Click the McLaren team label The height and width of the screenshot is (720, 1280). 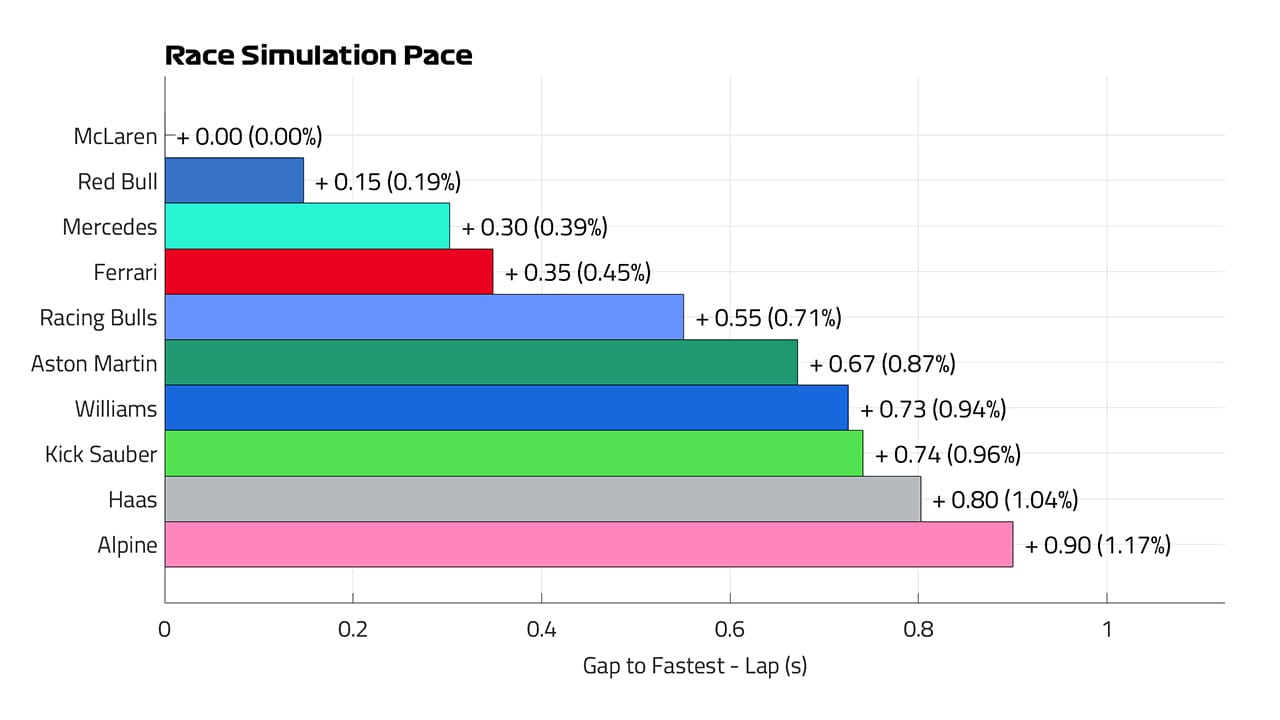tap(115, 136)
